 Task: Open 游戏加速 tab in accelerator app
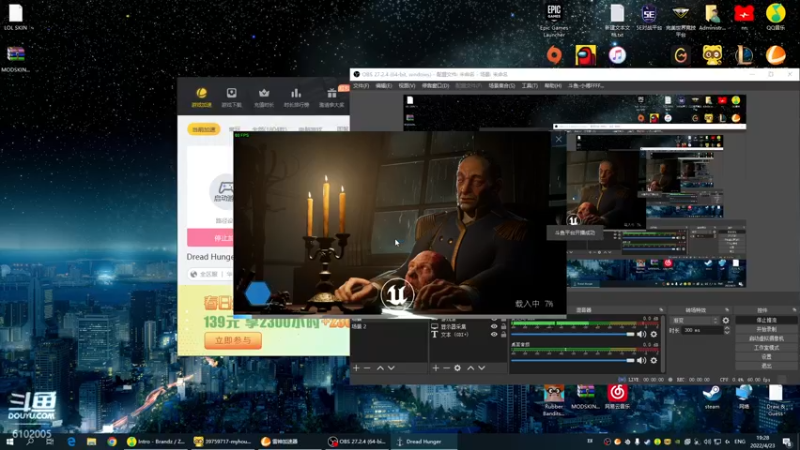(x=202, y=97)
